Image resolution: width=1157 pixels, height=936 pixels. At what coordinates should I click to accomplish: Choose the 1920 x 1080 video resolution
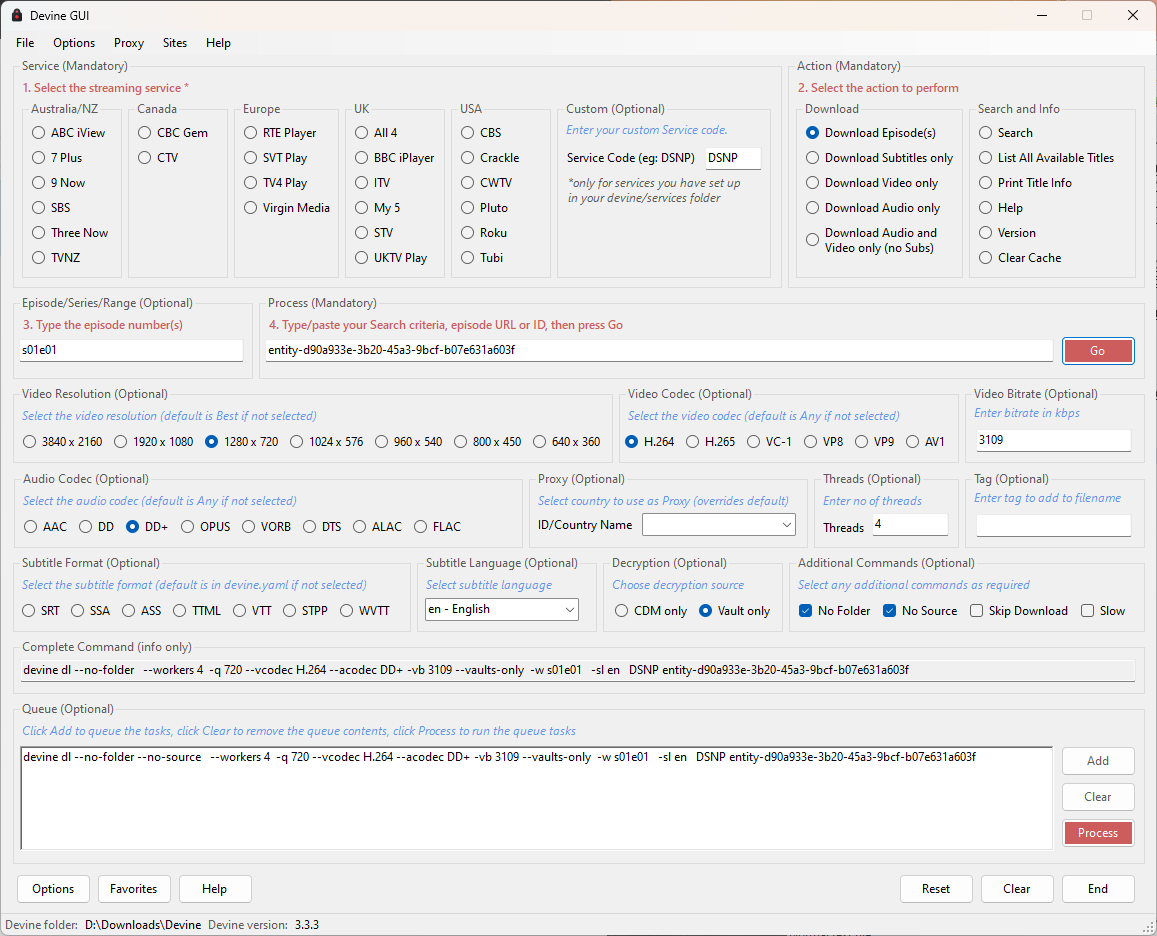[121, 442]
